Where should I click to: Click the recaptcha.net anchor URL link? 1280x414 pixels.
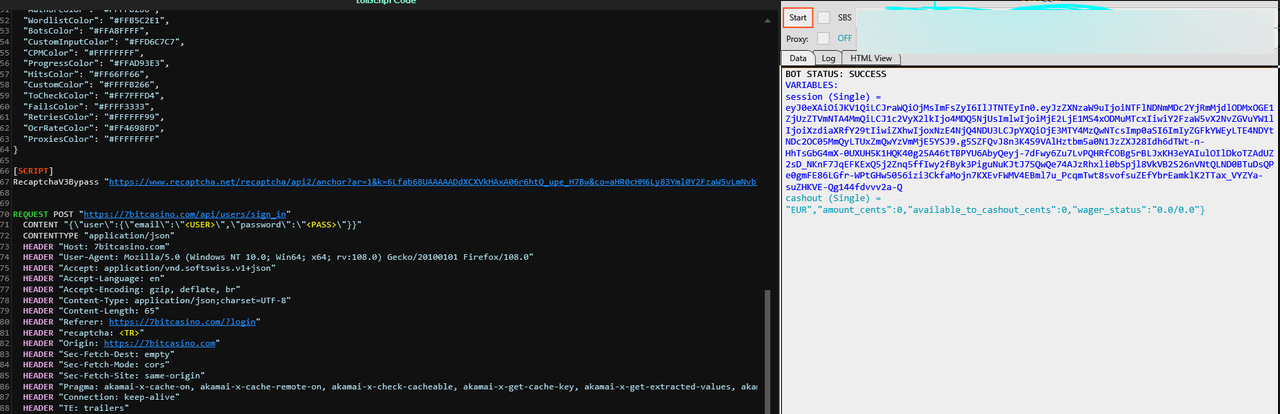430,182
